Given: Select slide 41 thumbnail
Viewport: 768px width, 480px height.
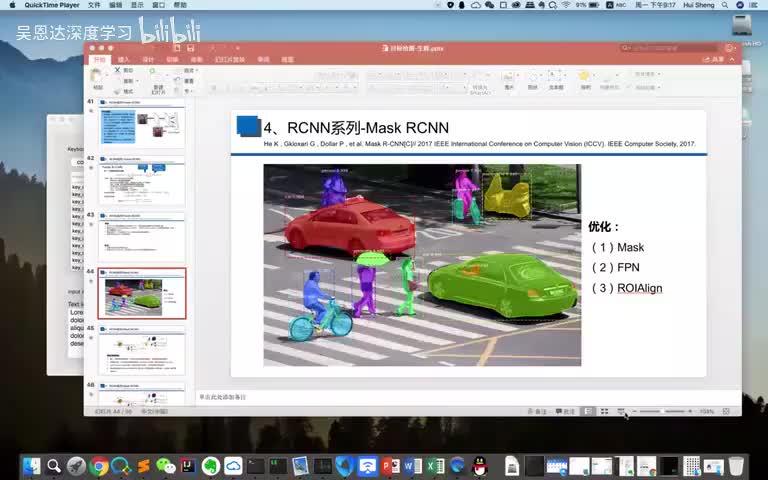Looking at the screenshot, I should [142, 125].
